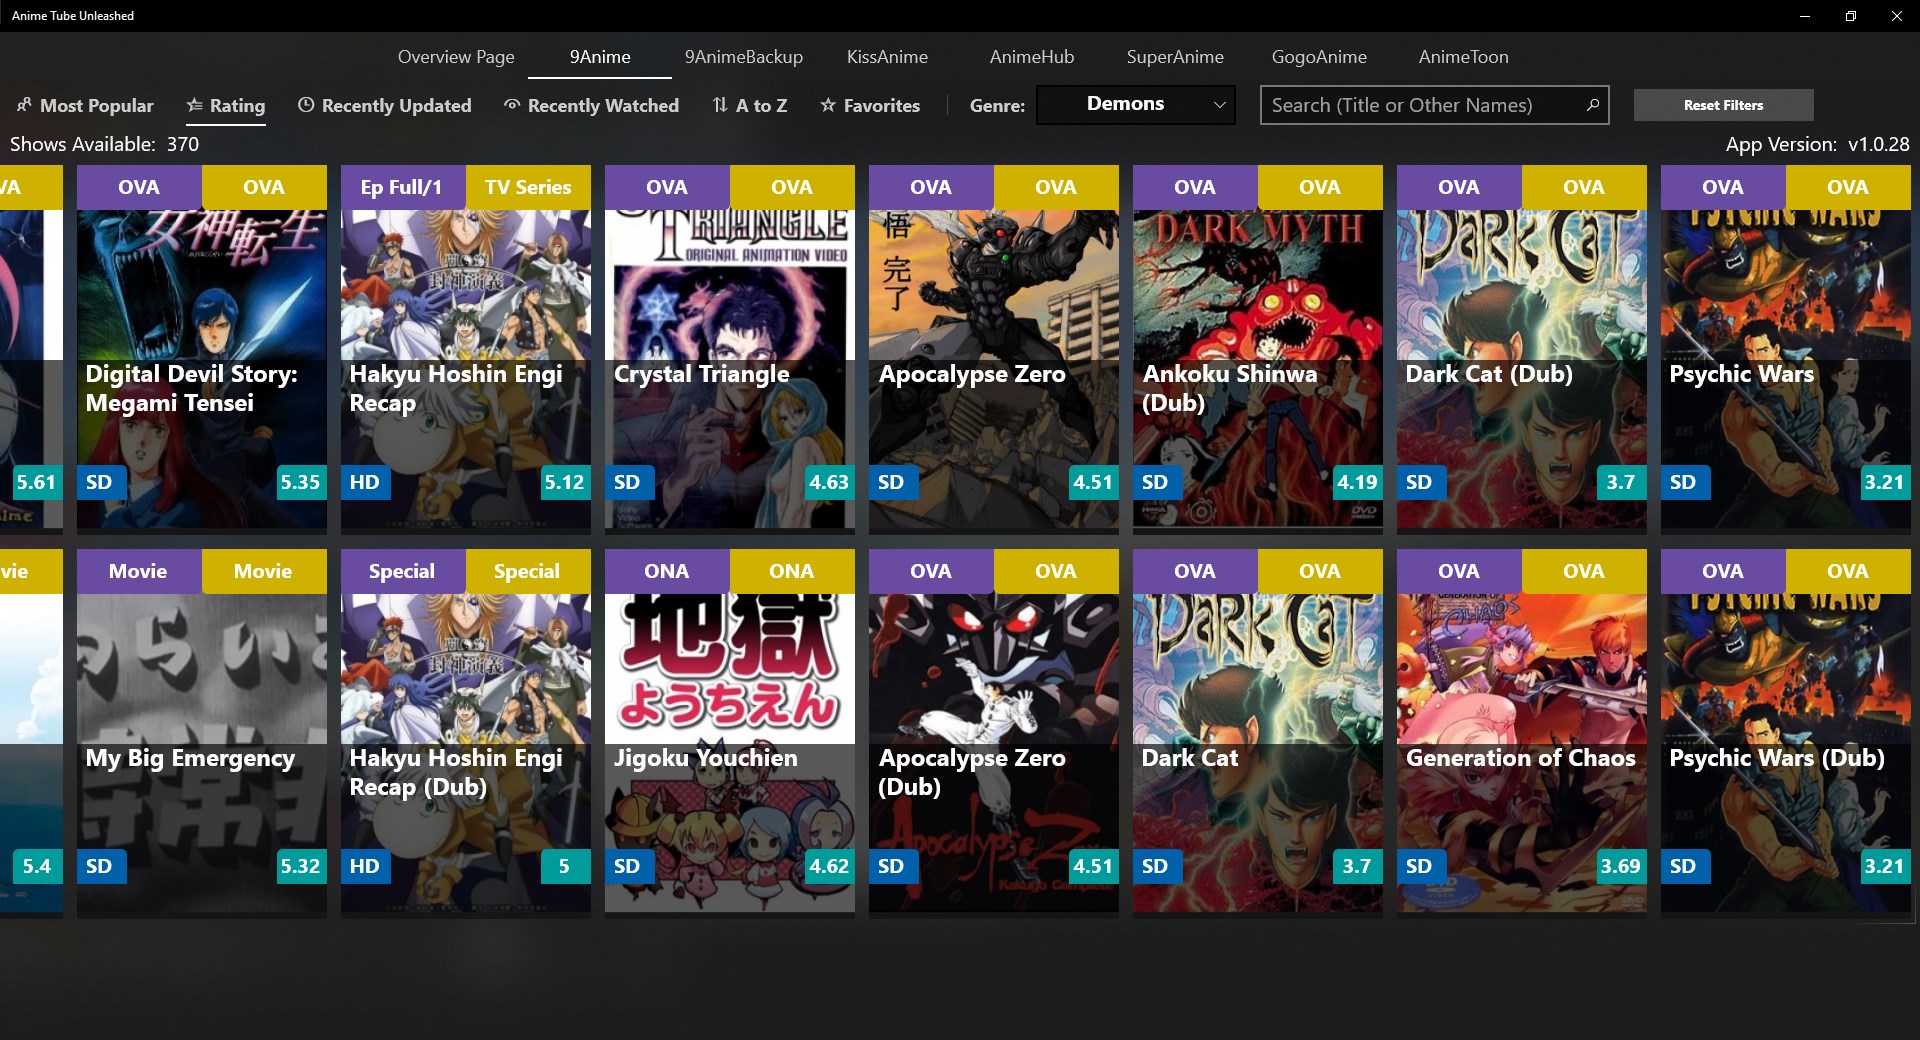Sort the list A to Z

coord(750,105)
